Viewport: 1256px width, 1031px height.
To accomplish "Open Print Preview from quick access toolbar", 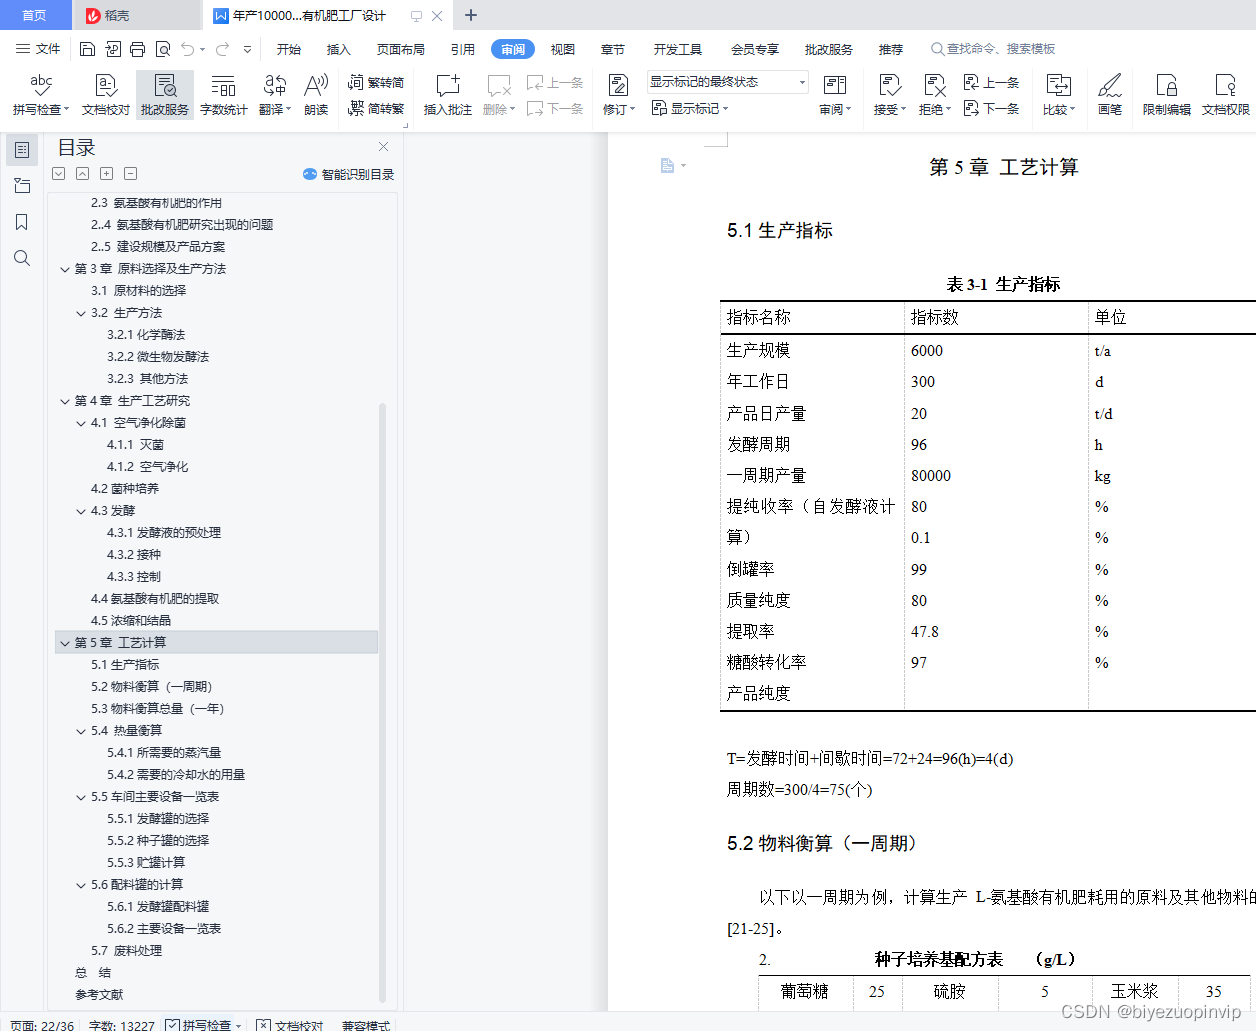I will [162, 49].
